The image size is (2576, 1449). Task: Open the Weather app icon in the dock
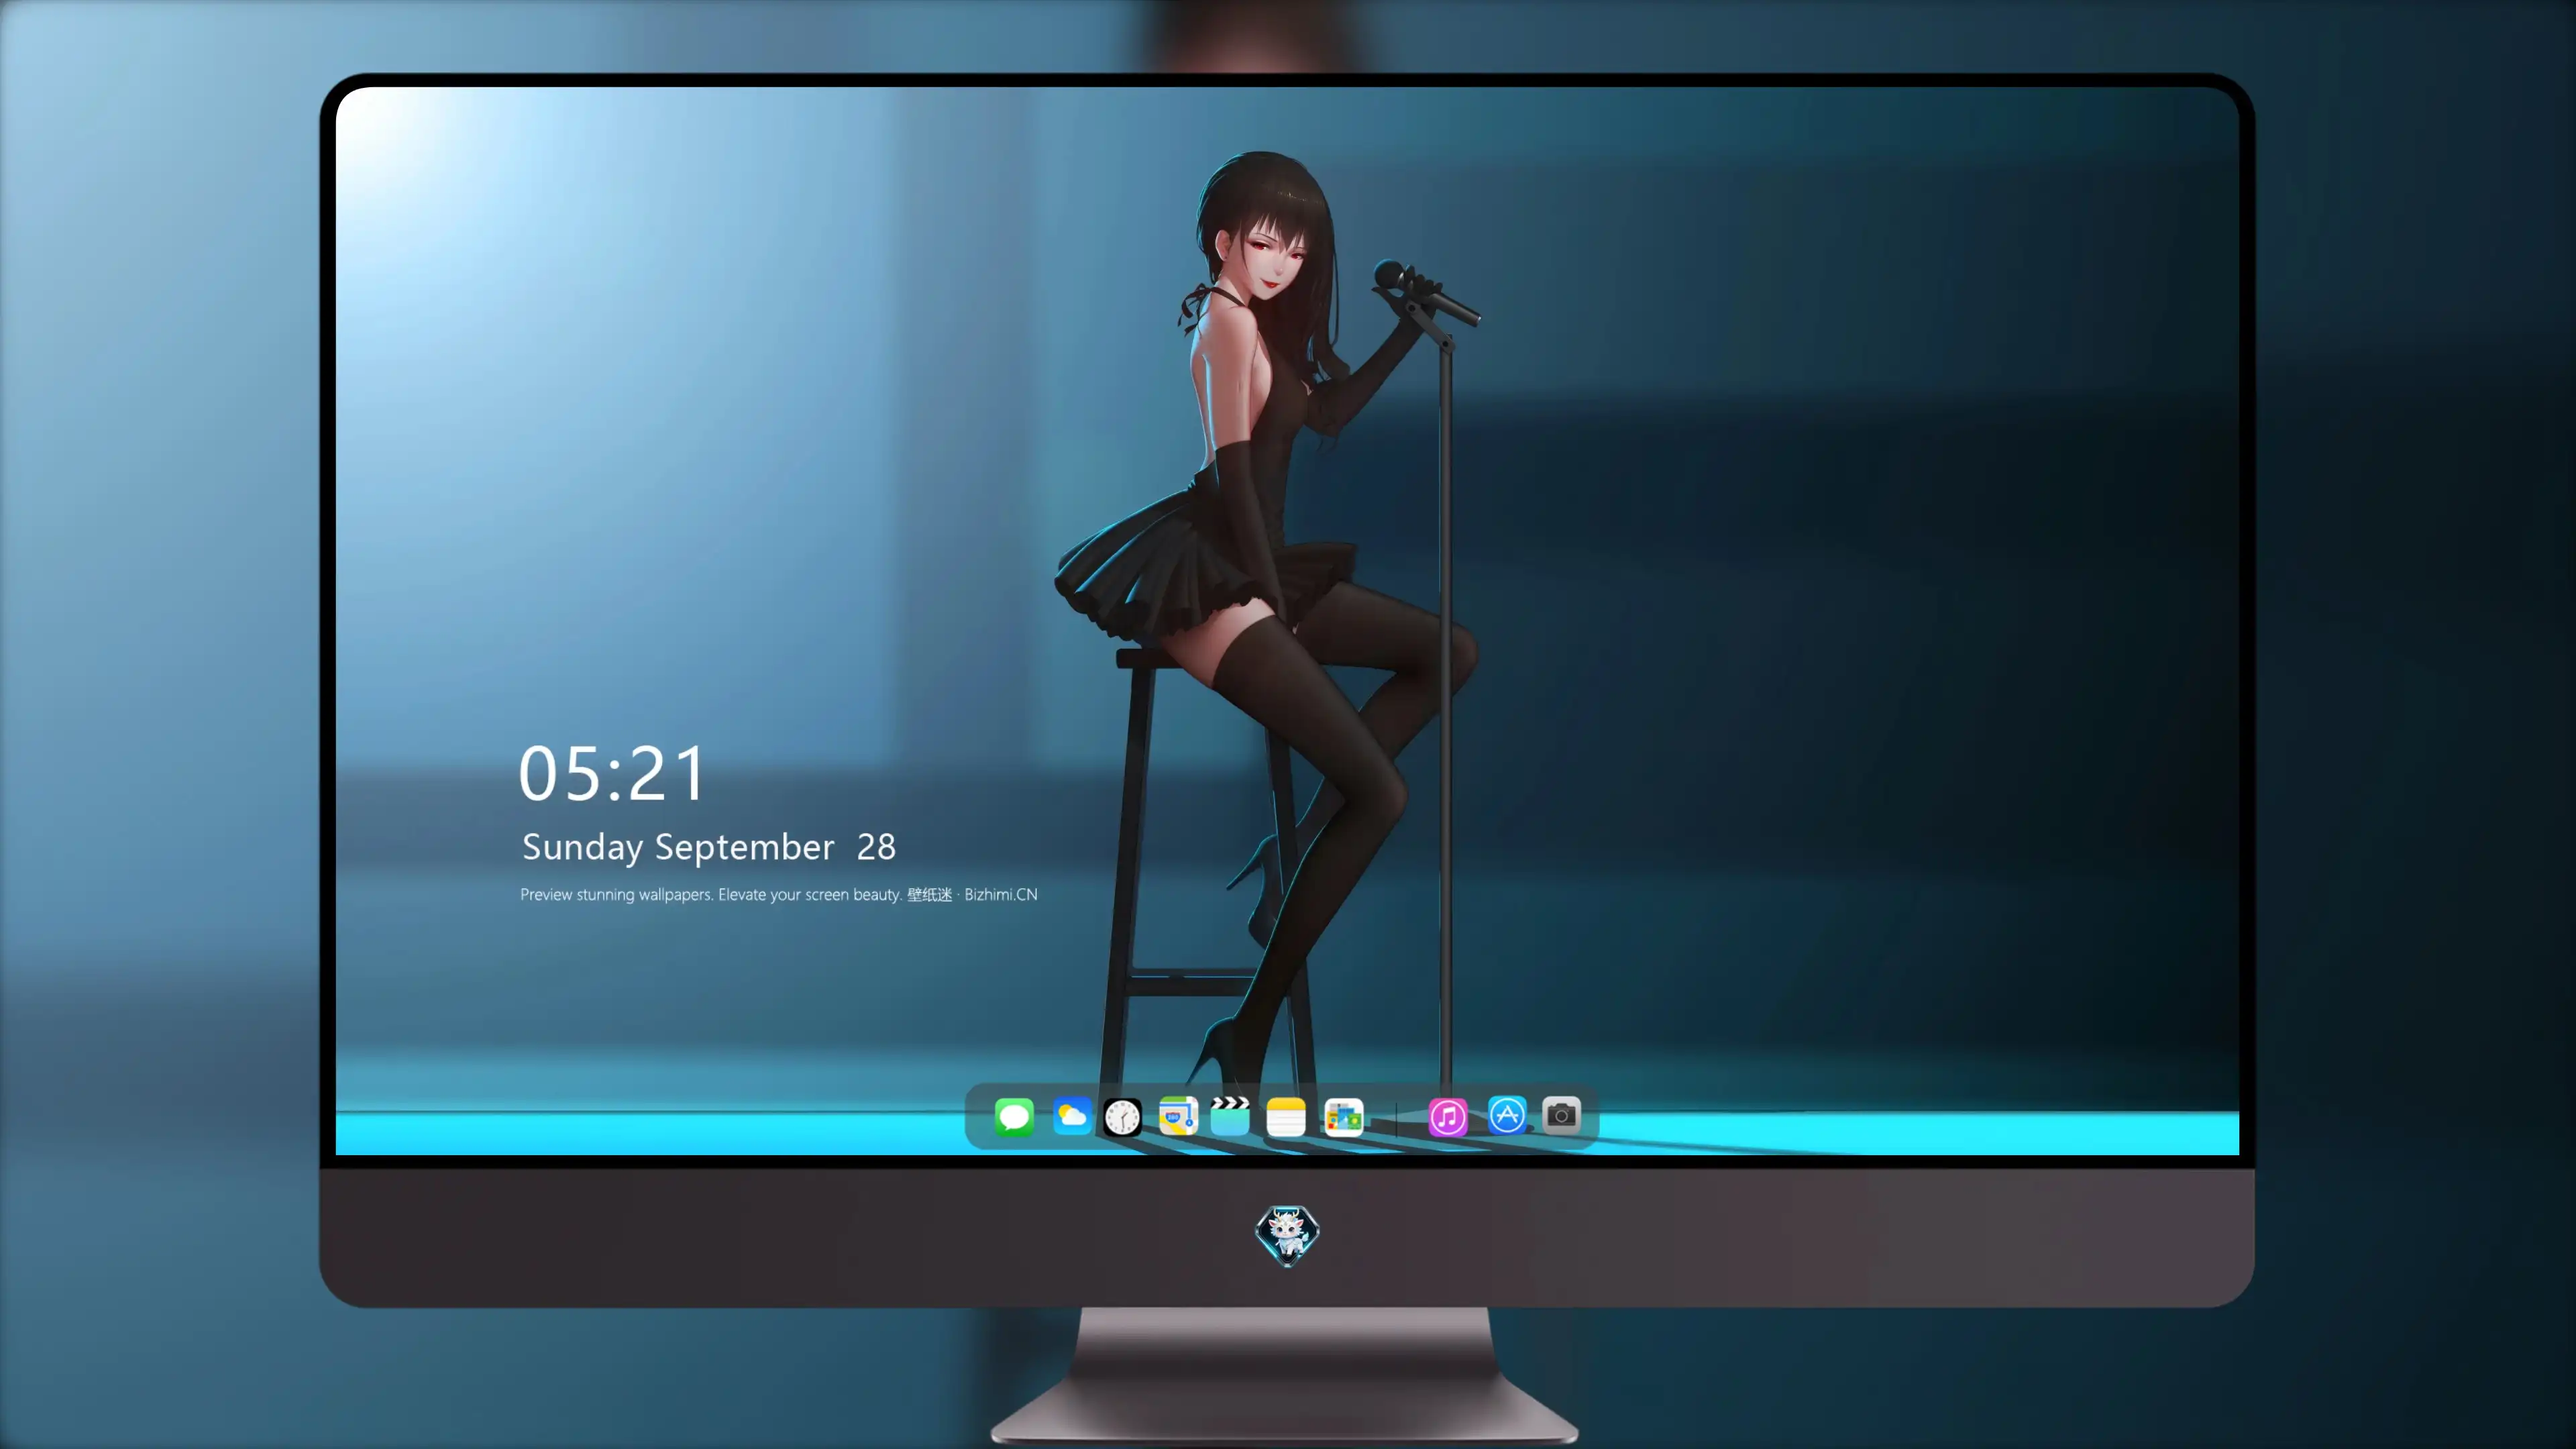pyautogui.click(x=1072, y=1116)
